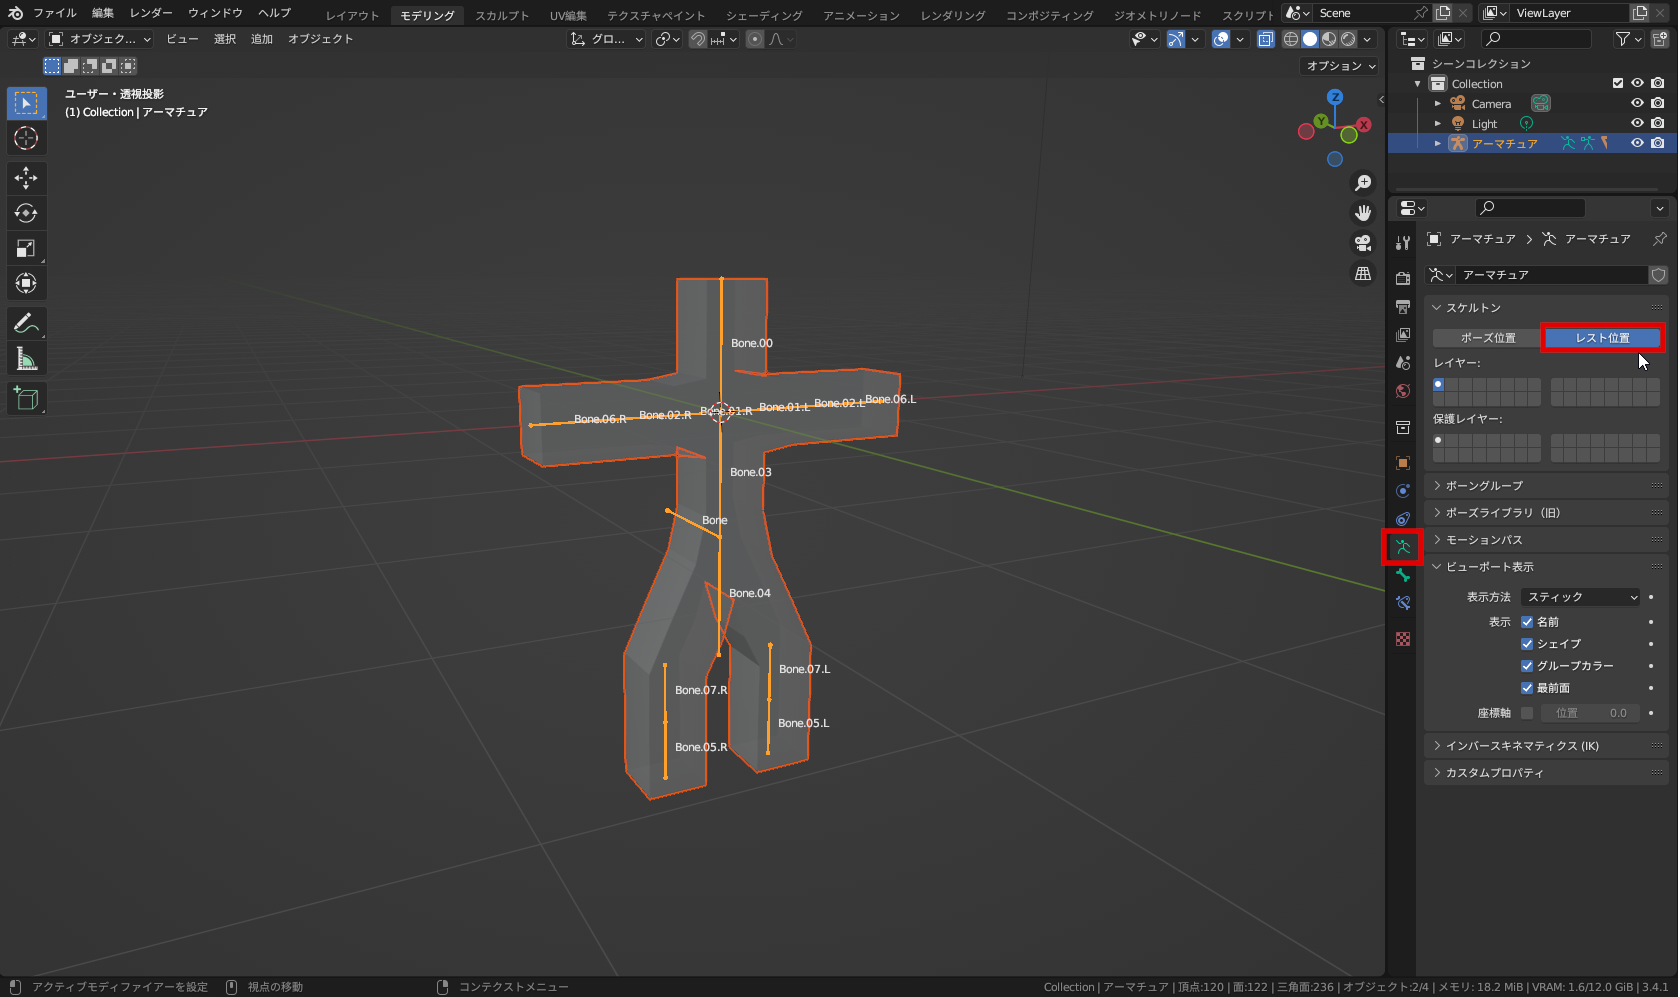Screen dimensions: 1680x997
Task: Click the 位置 axes slider field
Action: coord(1590,713)
